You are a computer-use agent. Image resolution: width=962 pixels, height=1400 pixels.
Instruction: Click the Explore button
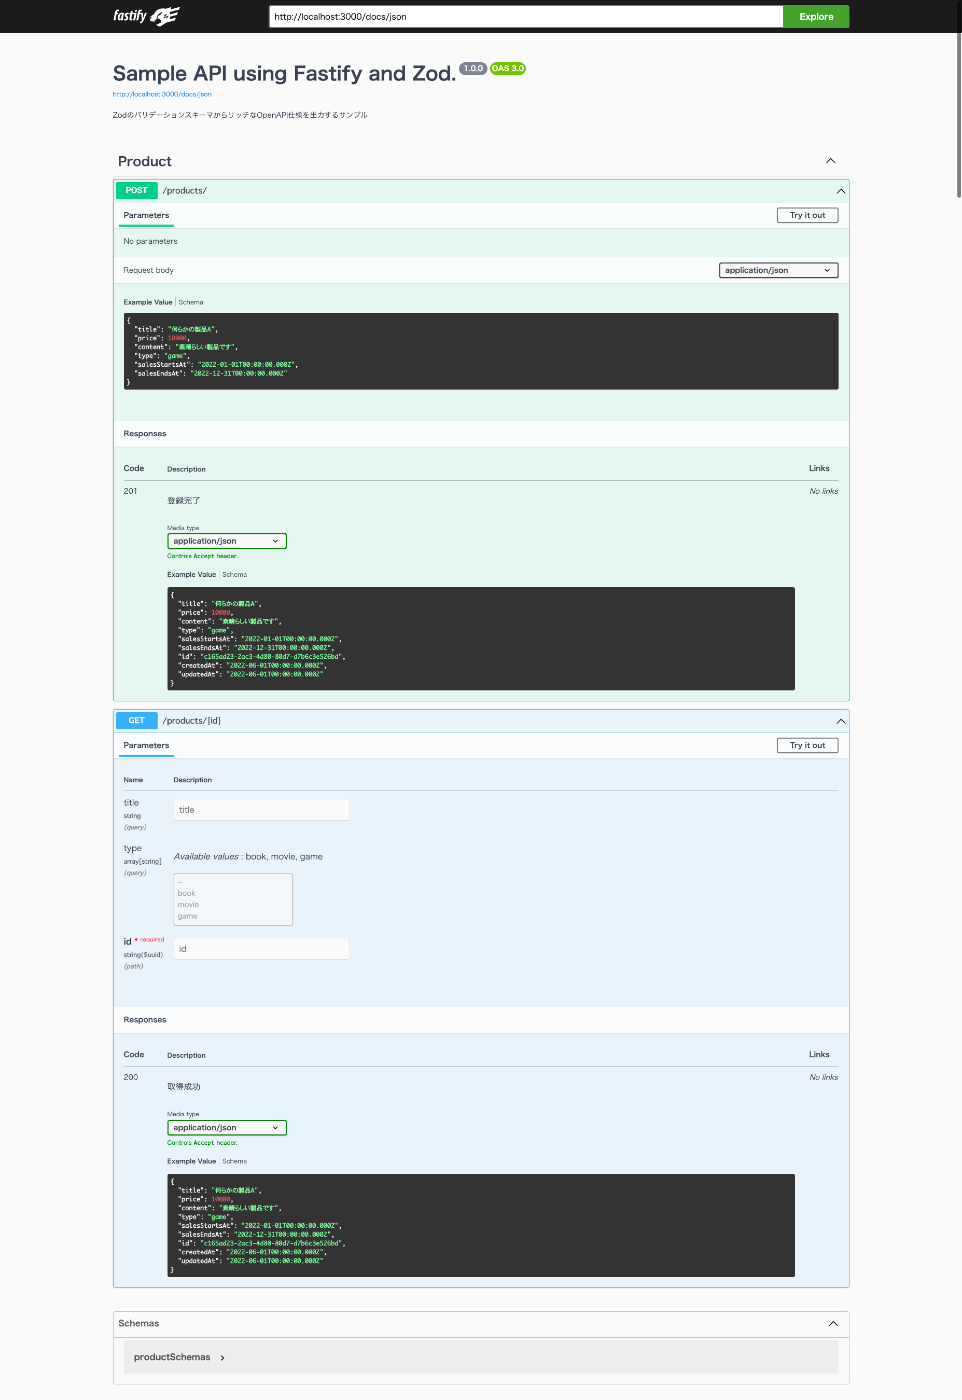[x=816, y=16]
